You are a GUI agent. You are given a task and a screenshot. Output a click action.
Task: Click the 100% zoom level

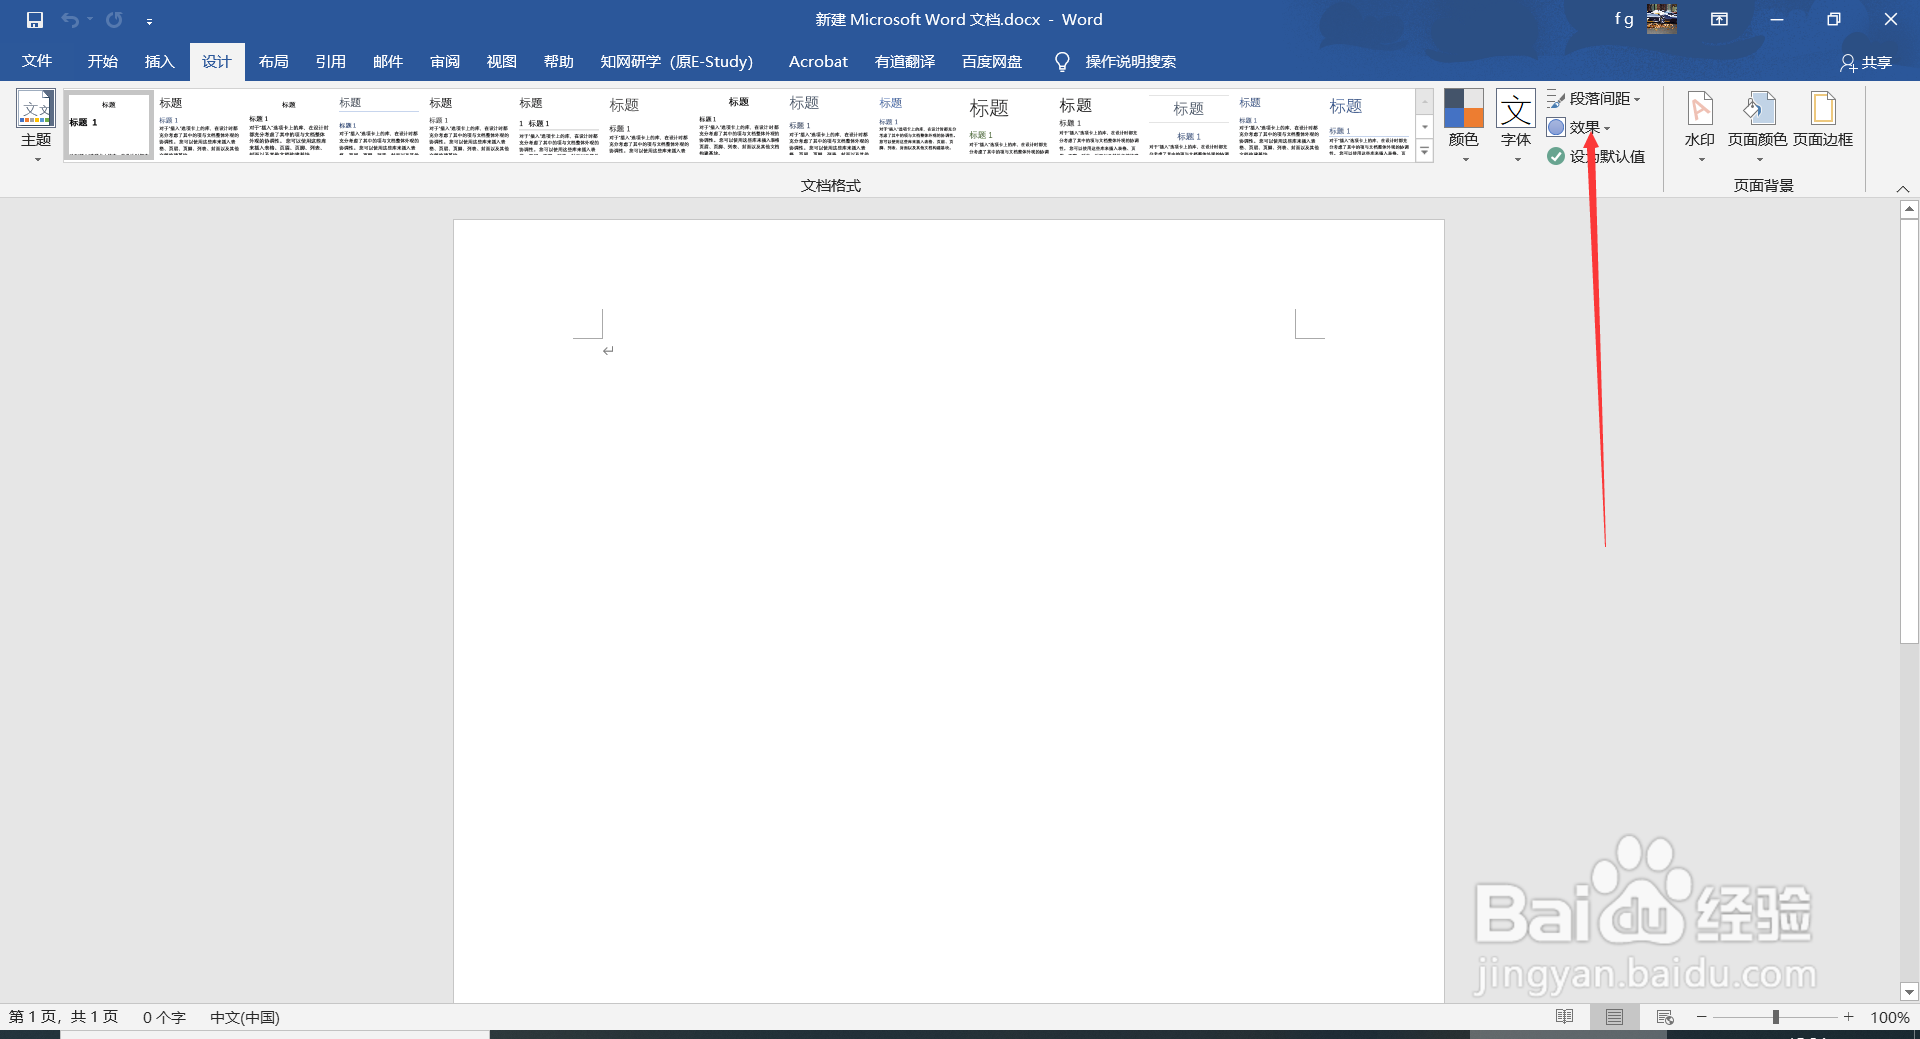[x=1889, y=1017]
